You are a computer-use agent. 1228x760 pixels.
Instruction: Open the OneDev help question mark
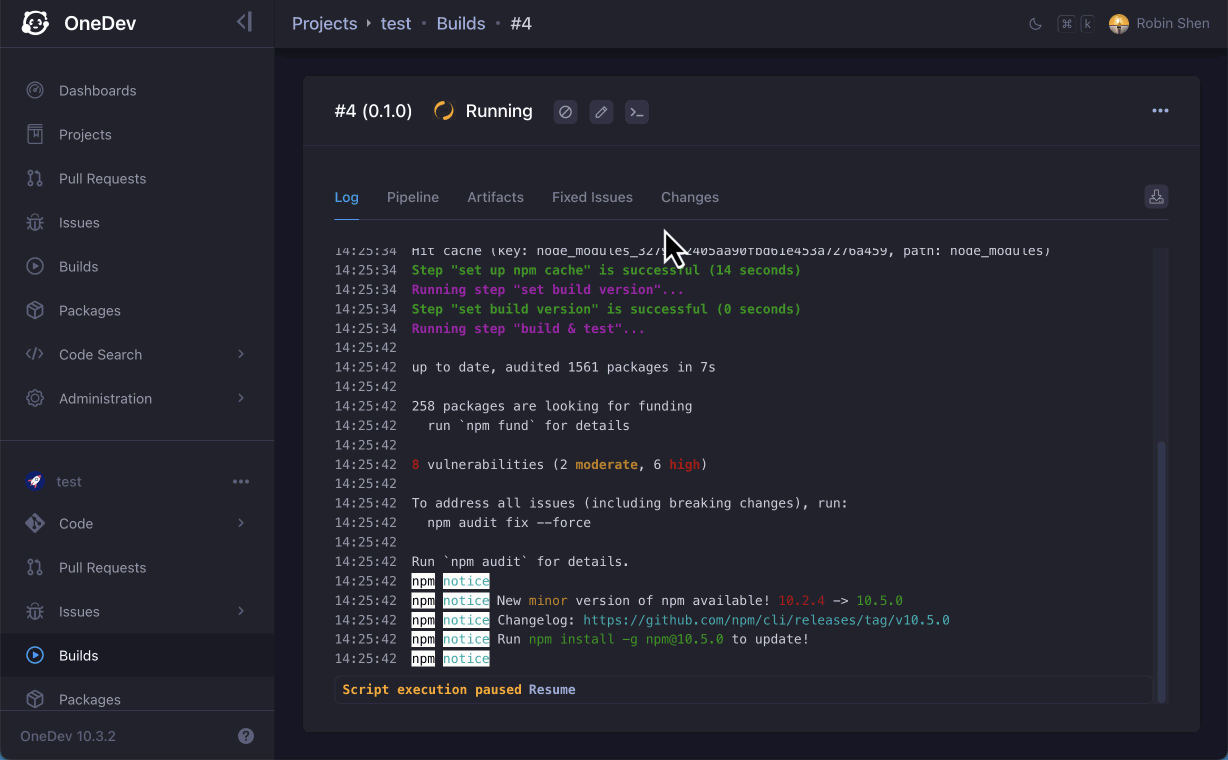(246, 736)
